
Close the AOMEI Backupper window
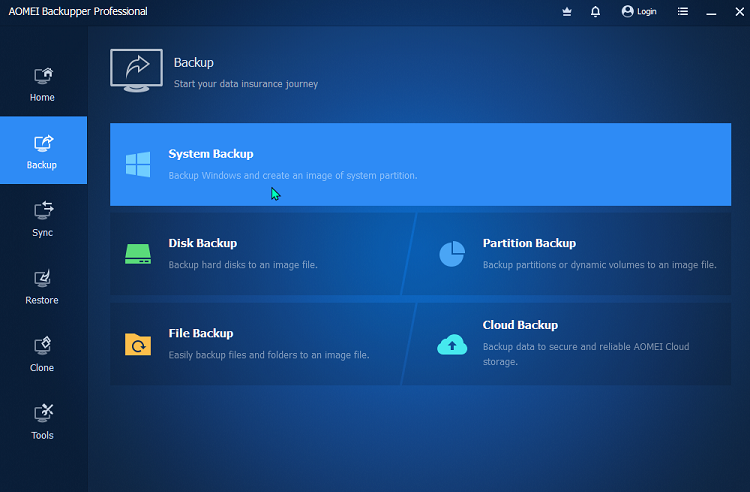tap(739, 11)
